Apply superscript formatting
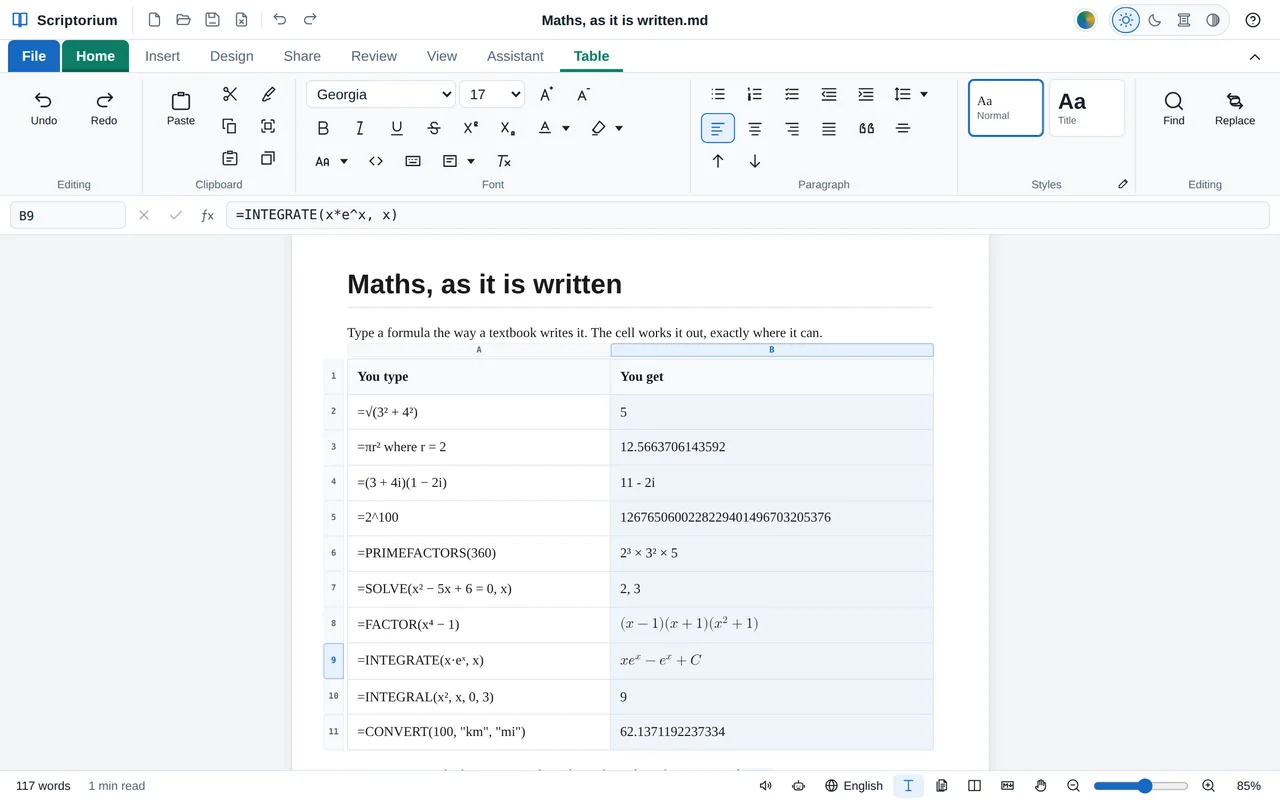 tap(471, 128)
